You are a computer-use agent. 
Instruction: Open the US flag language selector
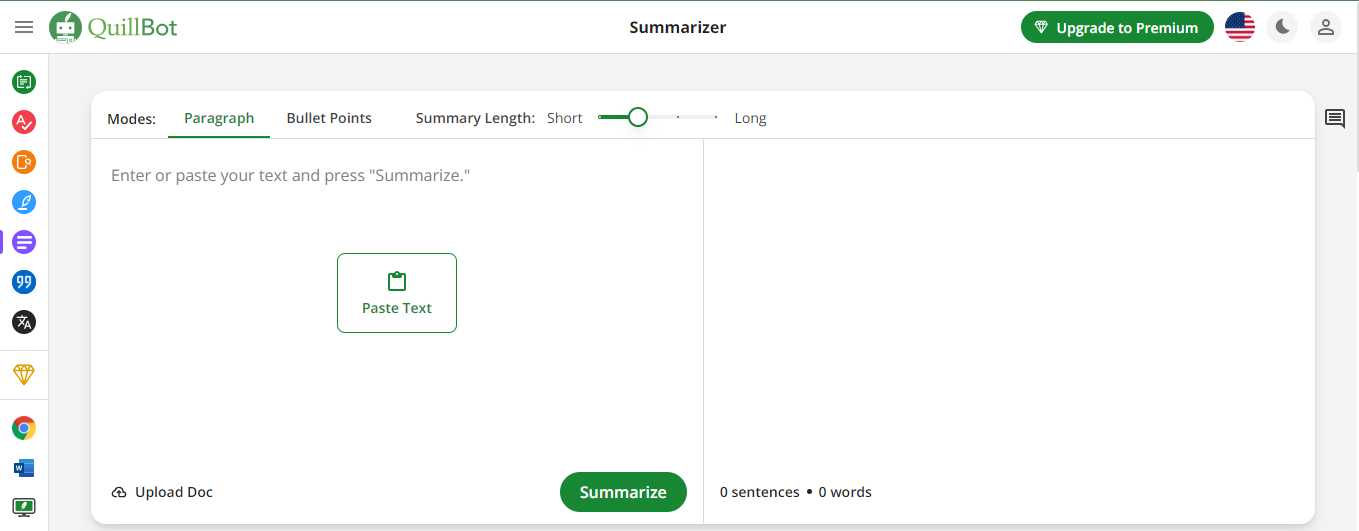click(1240, 27)
